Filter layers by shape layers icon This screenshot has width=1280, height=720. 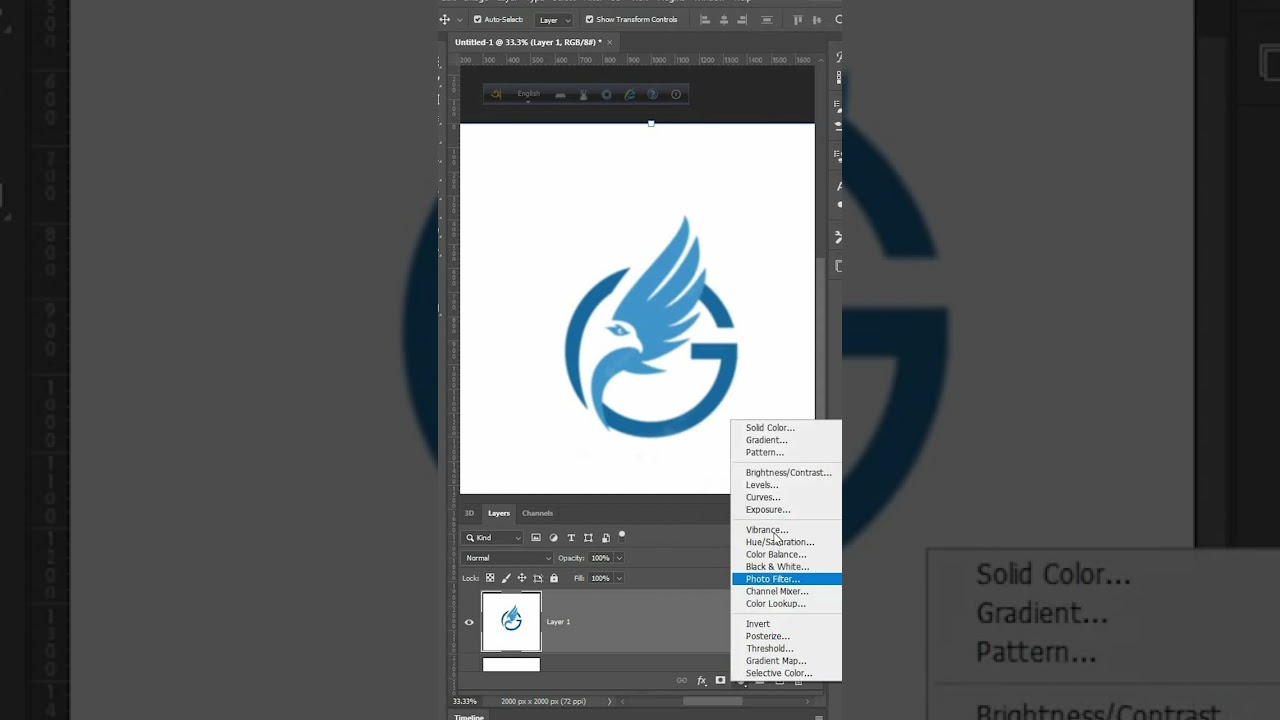click(588, 538)
